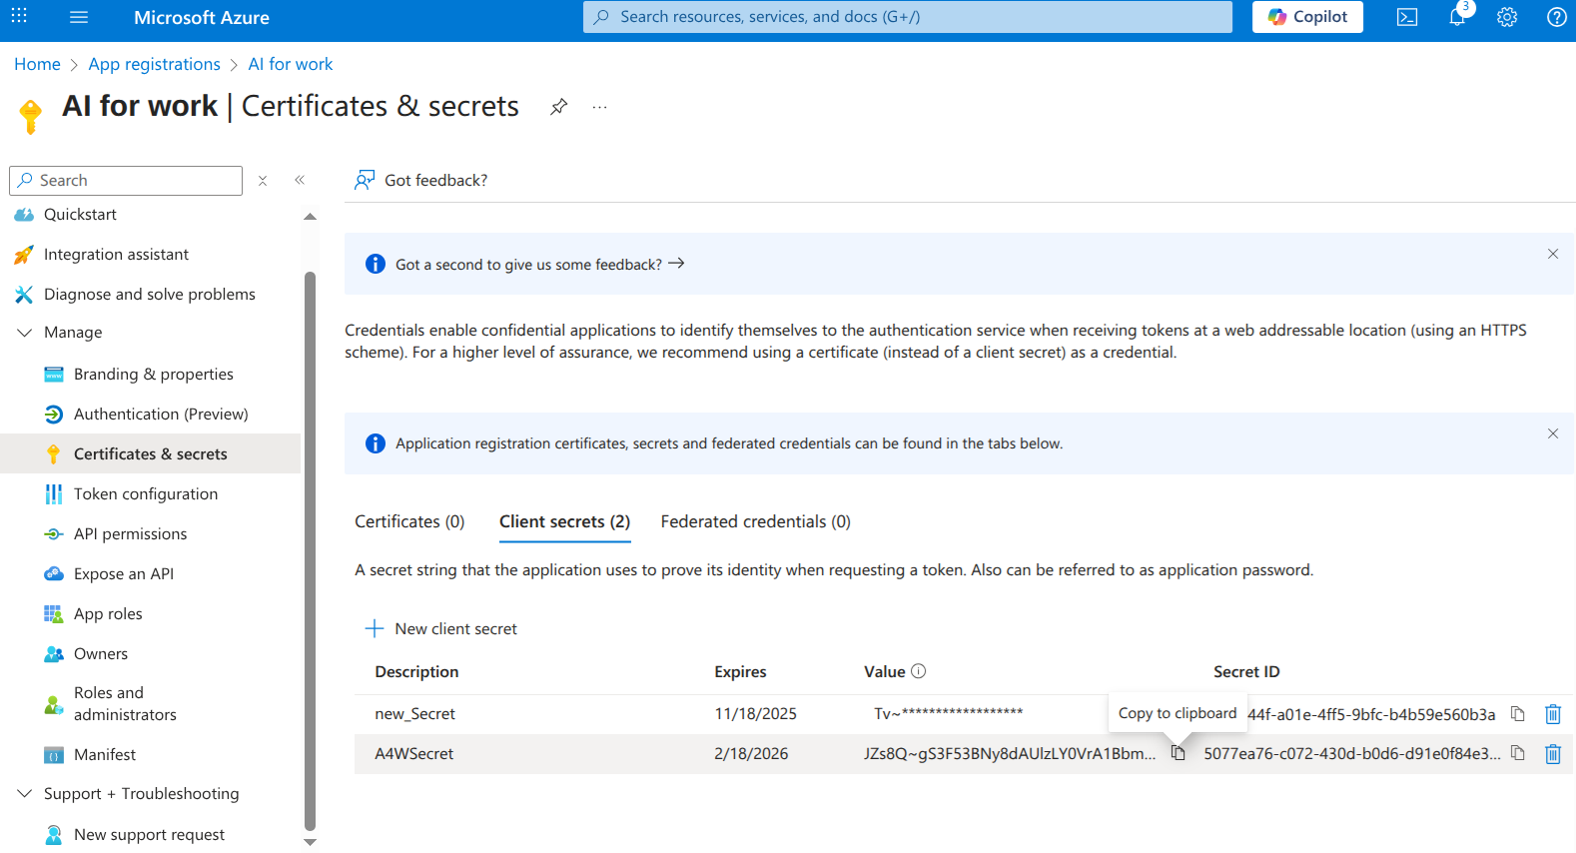The image size is (1576, 853).
Task: Open the ellipsis more options beside title
Action: [600, 107]
